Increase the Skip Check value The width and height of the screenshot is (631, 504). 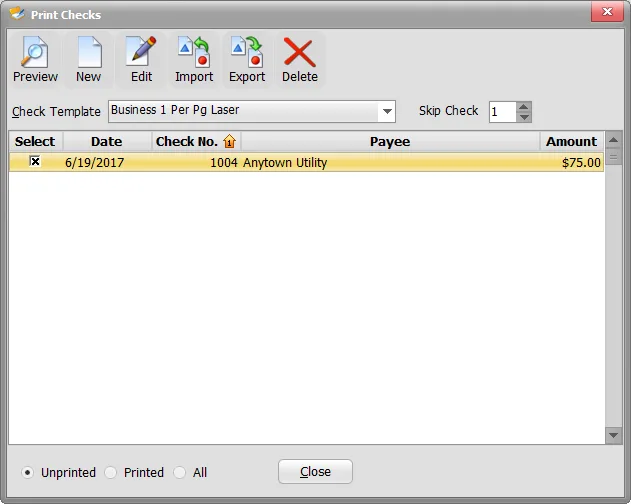pos(524,107)
